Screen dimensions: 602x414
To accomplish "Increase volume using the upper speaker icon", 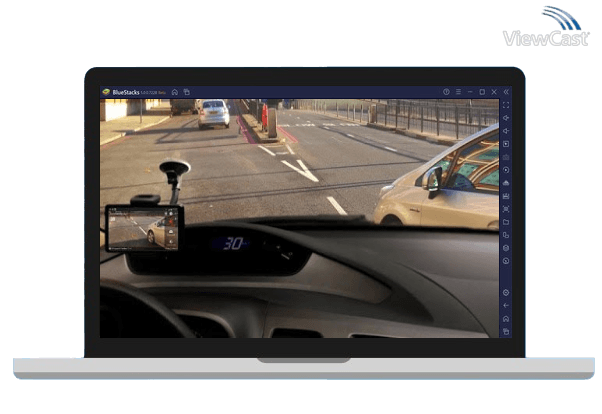I will pyautogui.click(x=506, y=118).
